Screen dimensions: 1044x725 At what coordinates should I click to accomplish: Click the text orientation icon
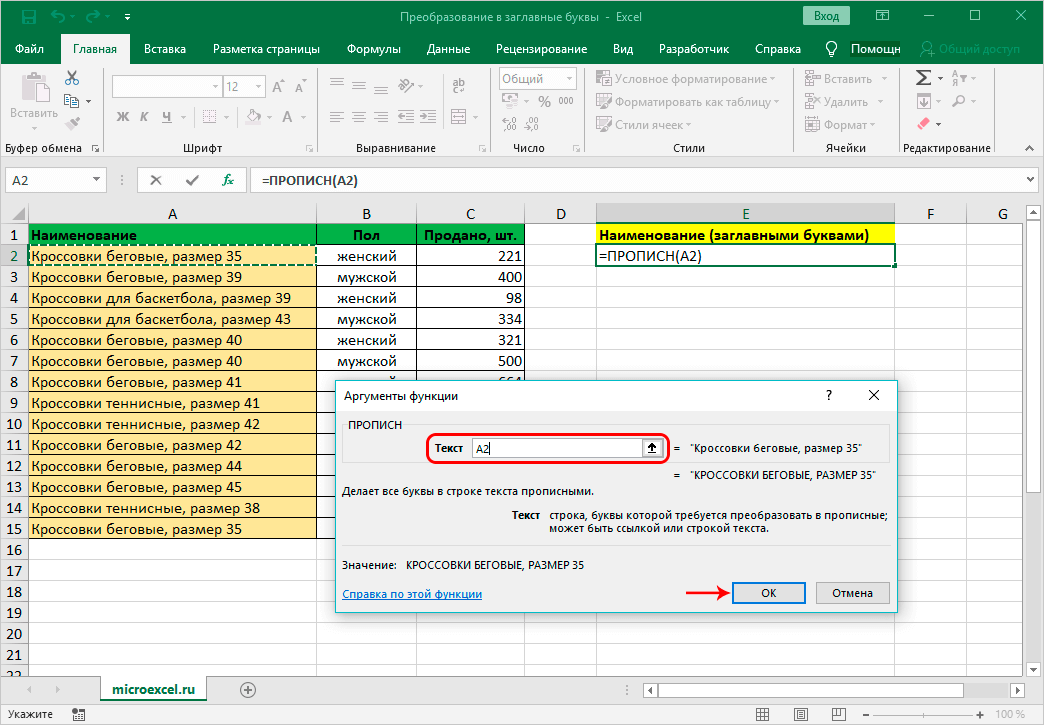[x=405, y=86]
